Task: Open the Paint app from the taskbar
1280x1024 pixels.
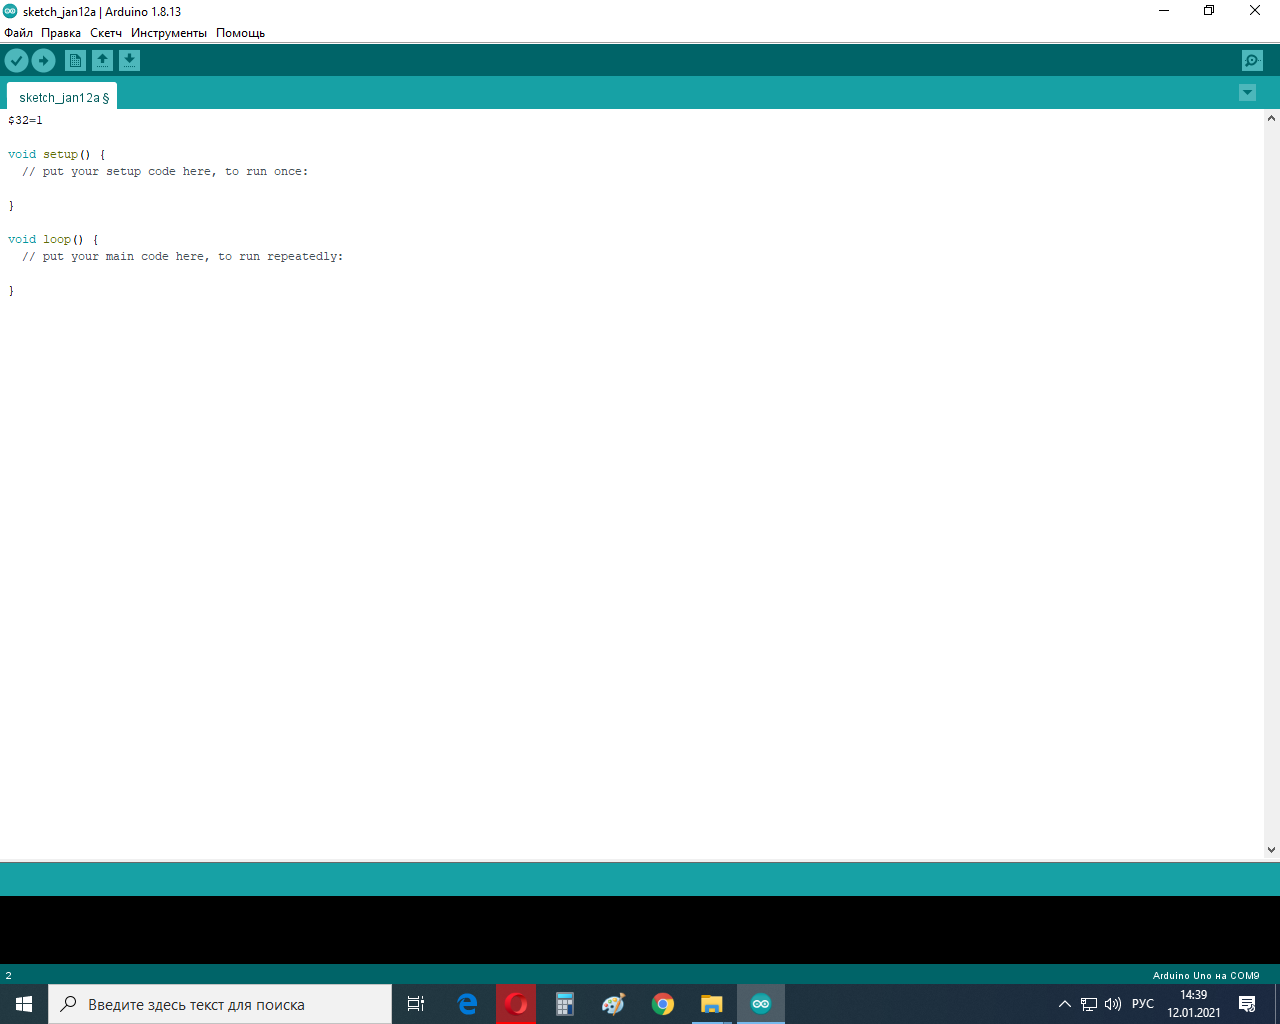Action: tap(614, 1004)
